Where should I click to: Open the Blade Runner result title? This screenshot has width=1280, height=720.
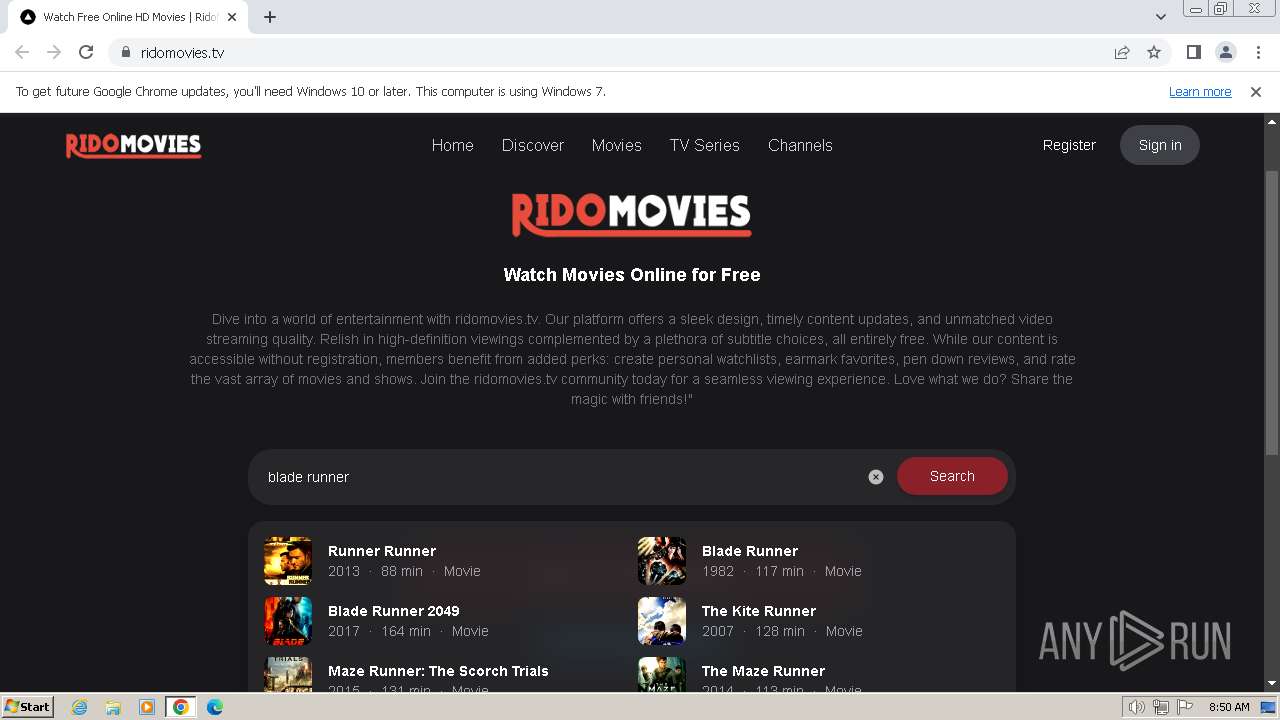[750, 551]
